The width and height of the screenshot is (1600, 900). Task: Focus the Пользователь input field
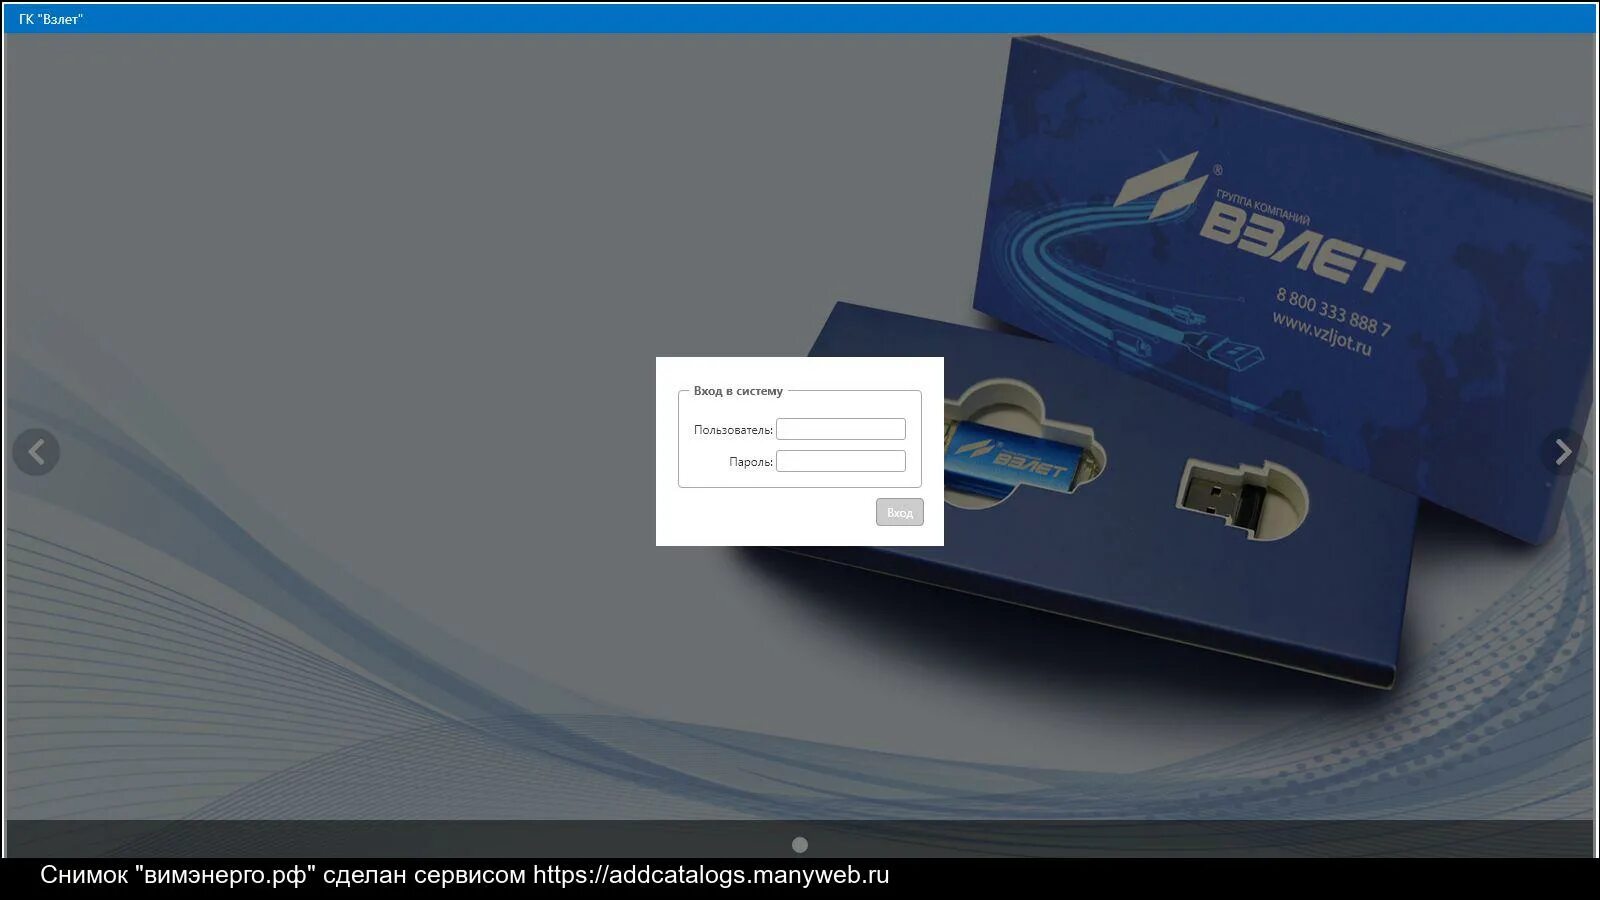click(x=841, y=429)
